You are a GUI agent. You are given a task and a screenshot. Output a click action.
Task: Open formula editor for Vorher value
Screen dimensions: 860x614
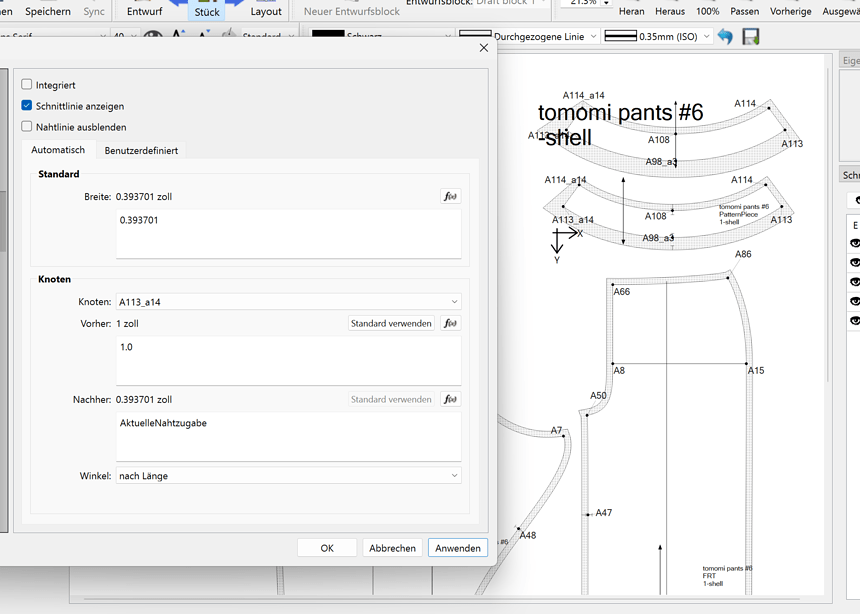450,324
